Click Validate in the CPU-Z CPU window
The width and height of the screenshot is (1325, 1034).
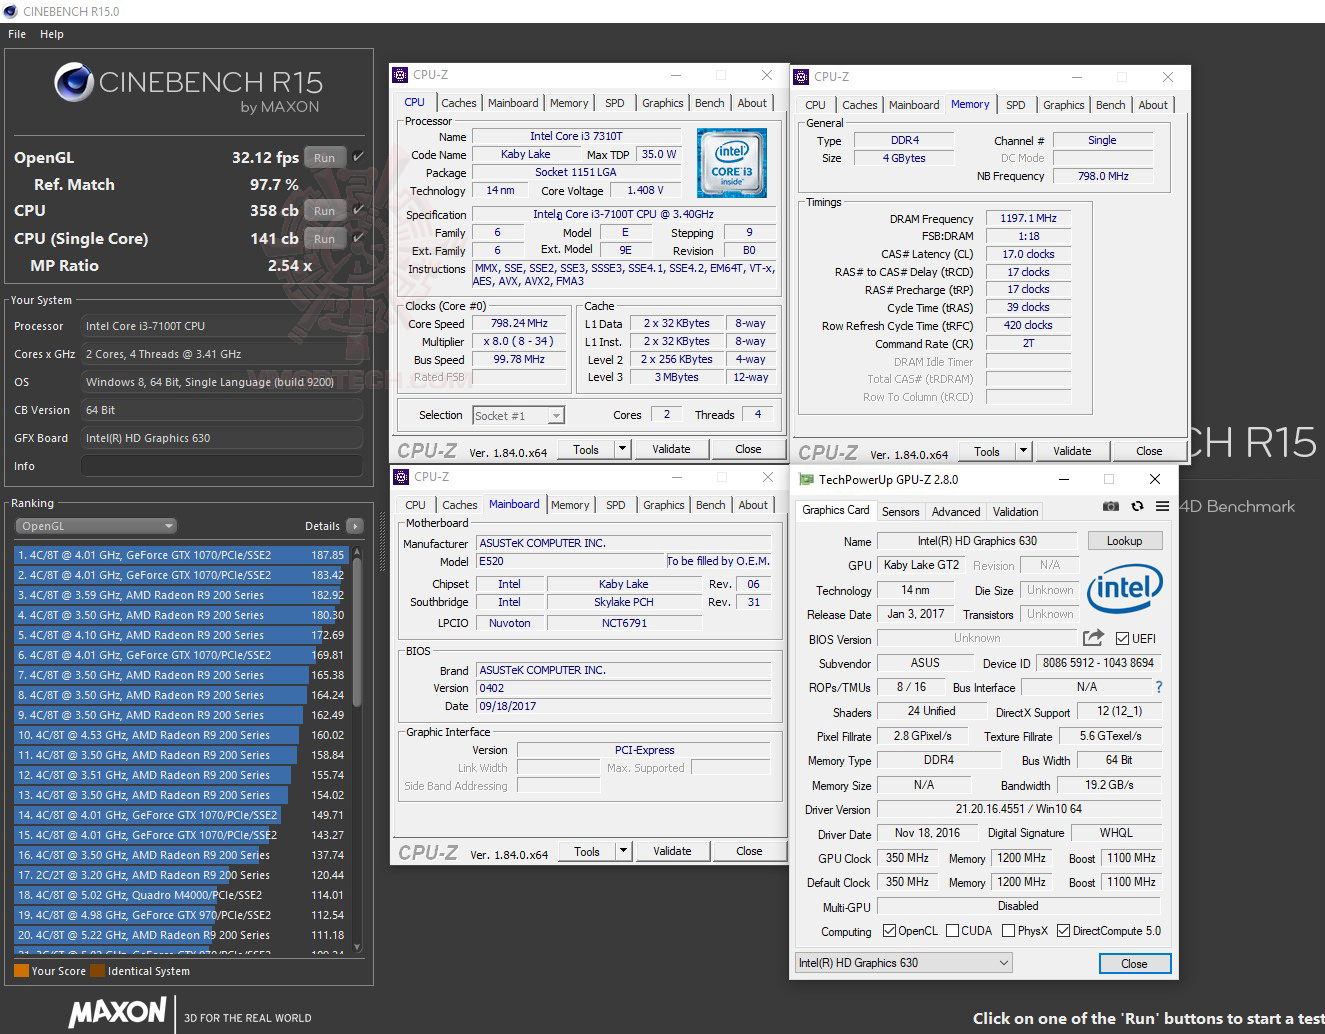(x=671, y=449)
